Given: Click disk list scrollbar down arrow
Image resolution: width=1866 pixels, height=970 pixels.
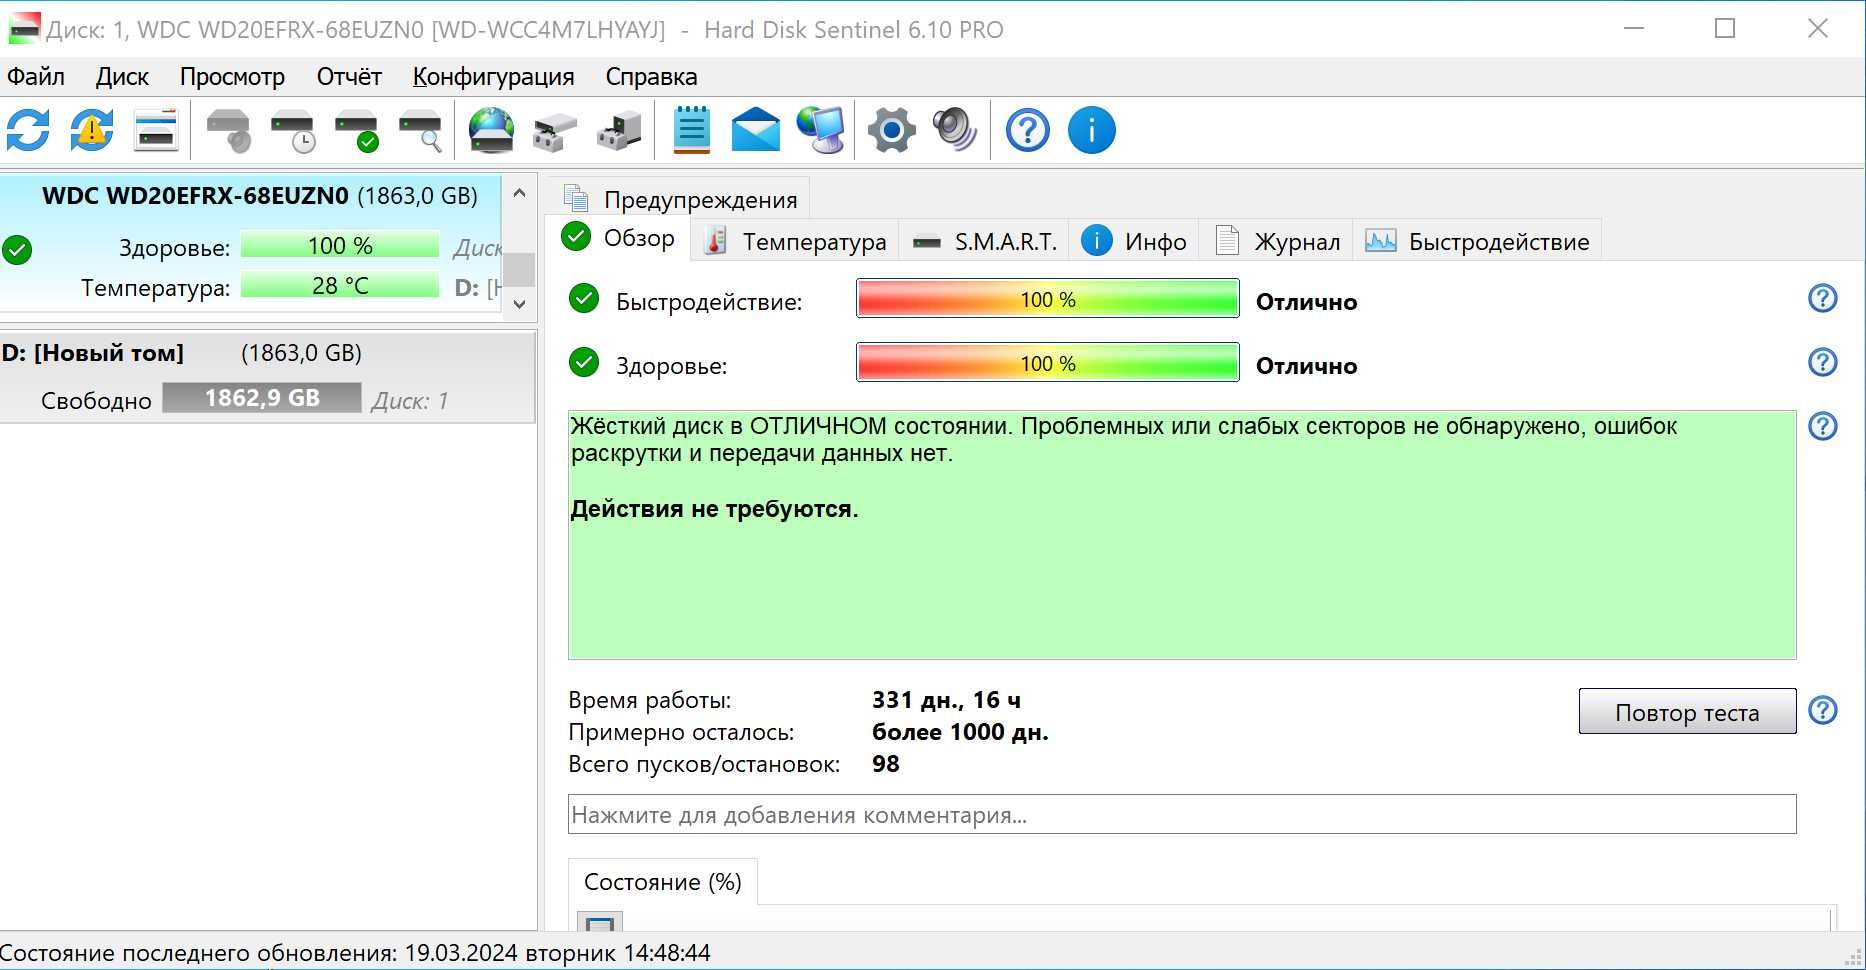Looking at the screenshot, I should pos(519,304).
